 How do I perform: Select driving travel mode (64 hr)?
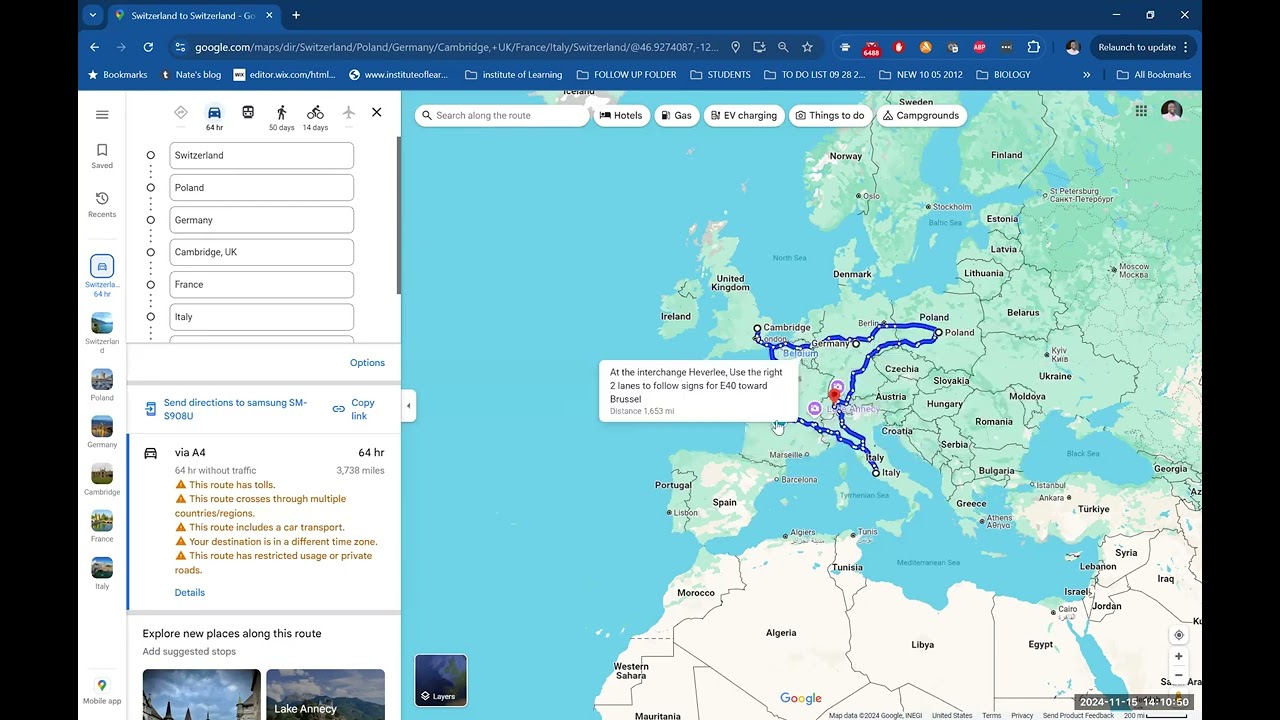point(214,117)
